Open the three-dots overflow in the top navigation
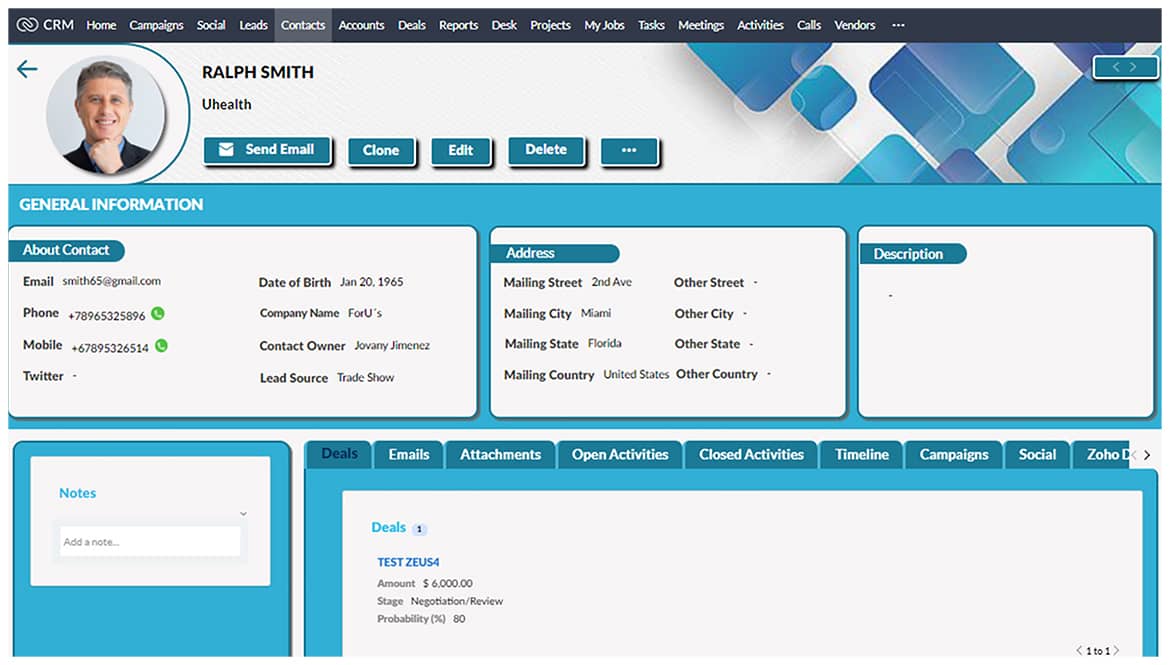 pos(898,25)
